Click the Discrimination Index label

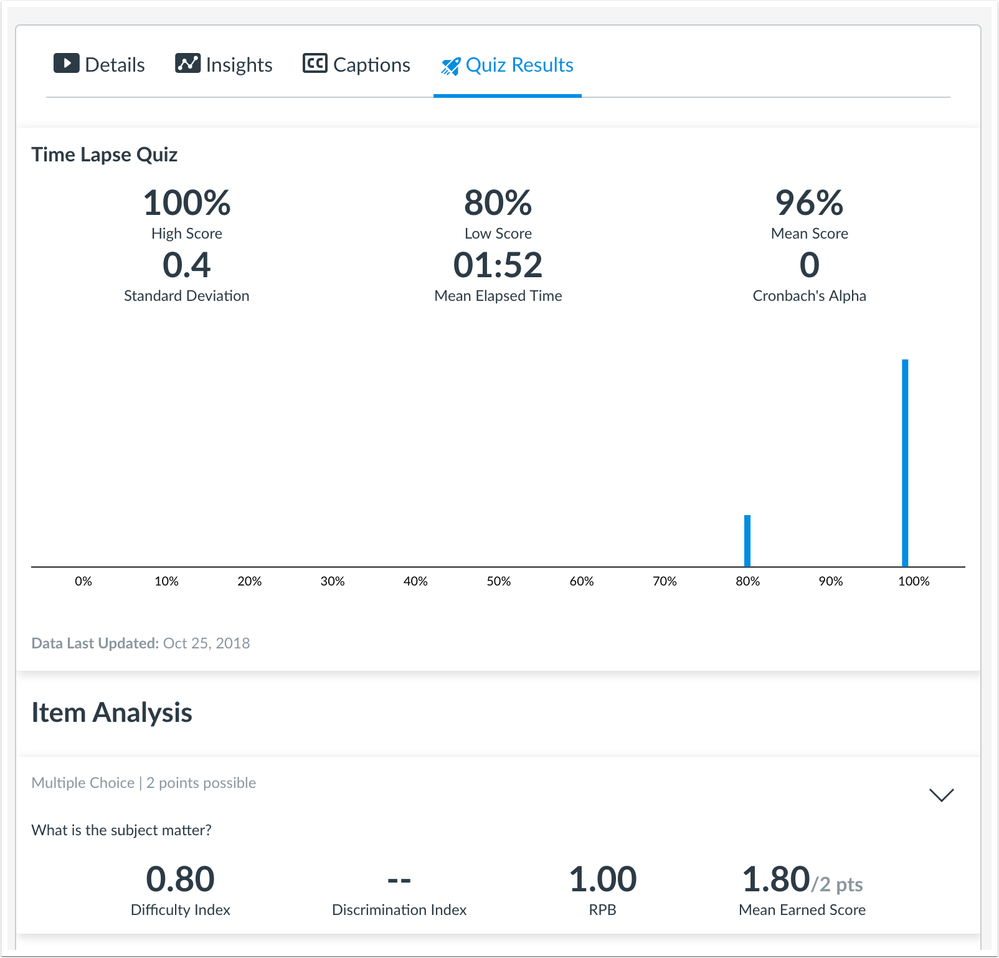coord(399,910)
